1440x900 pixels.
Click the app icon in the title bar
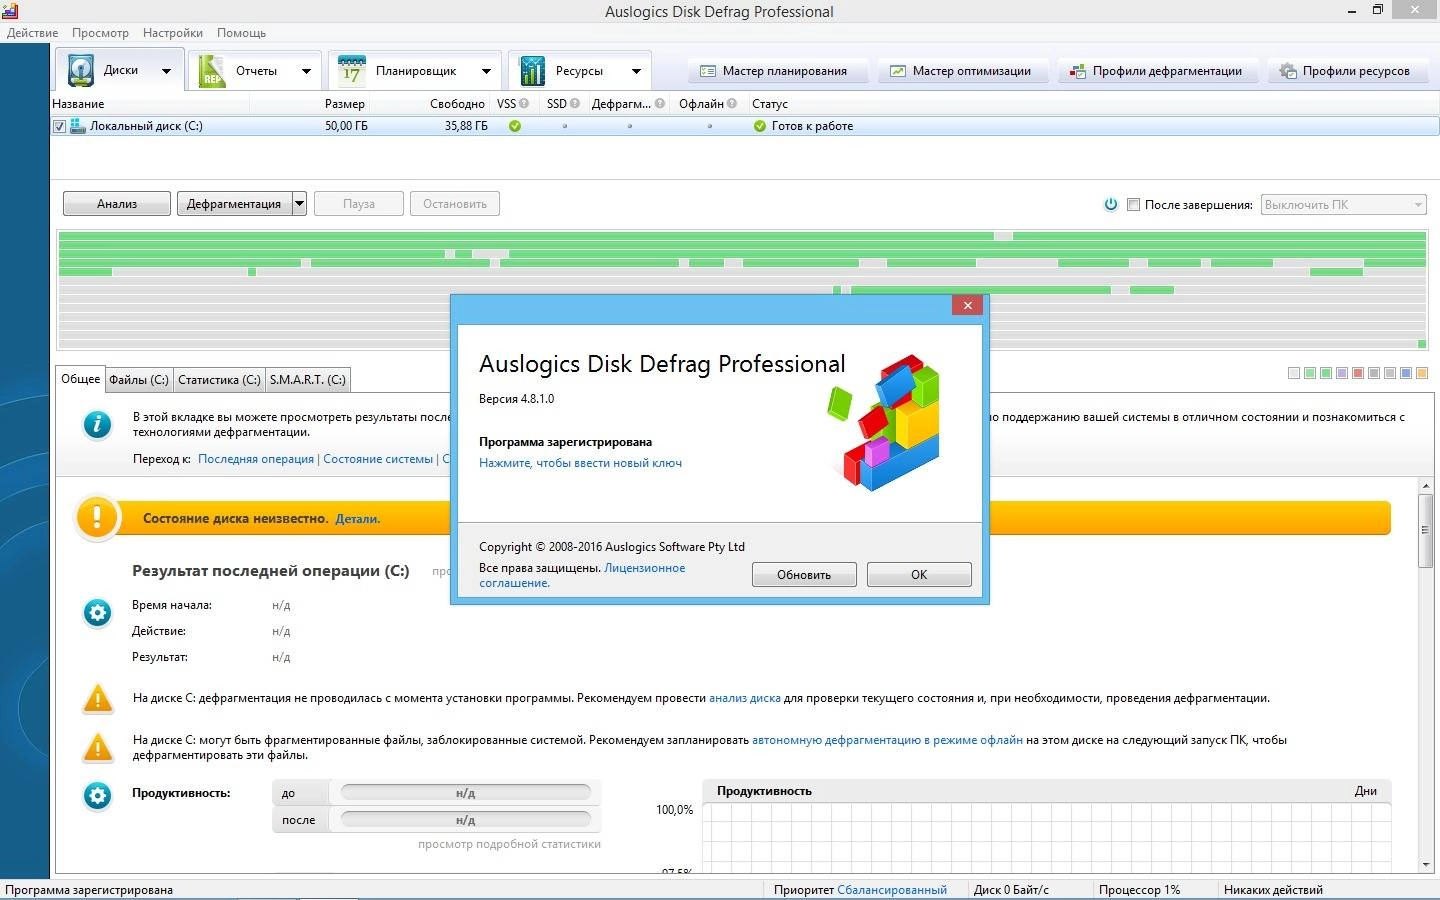(9, 11)
